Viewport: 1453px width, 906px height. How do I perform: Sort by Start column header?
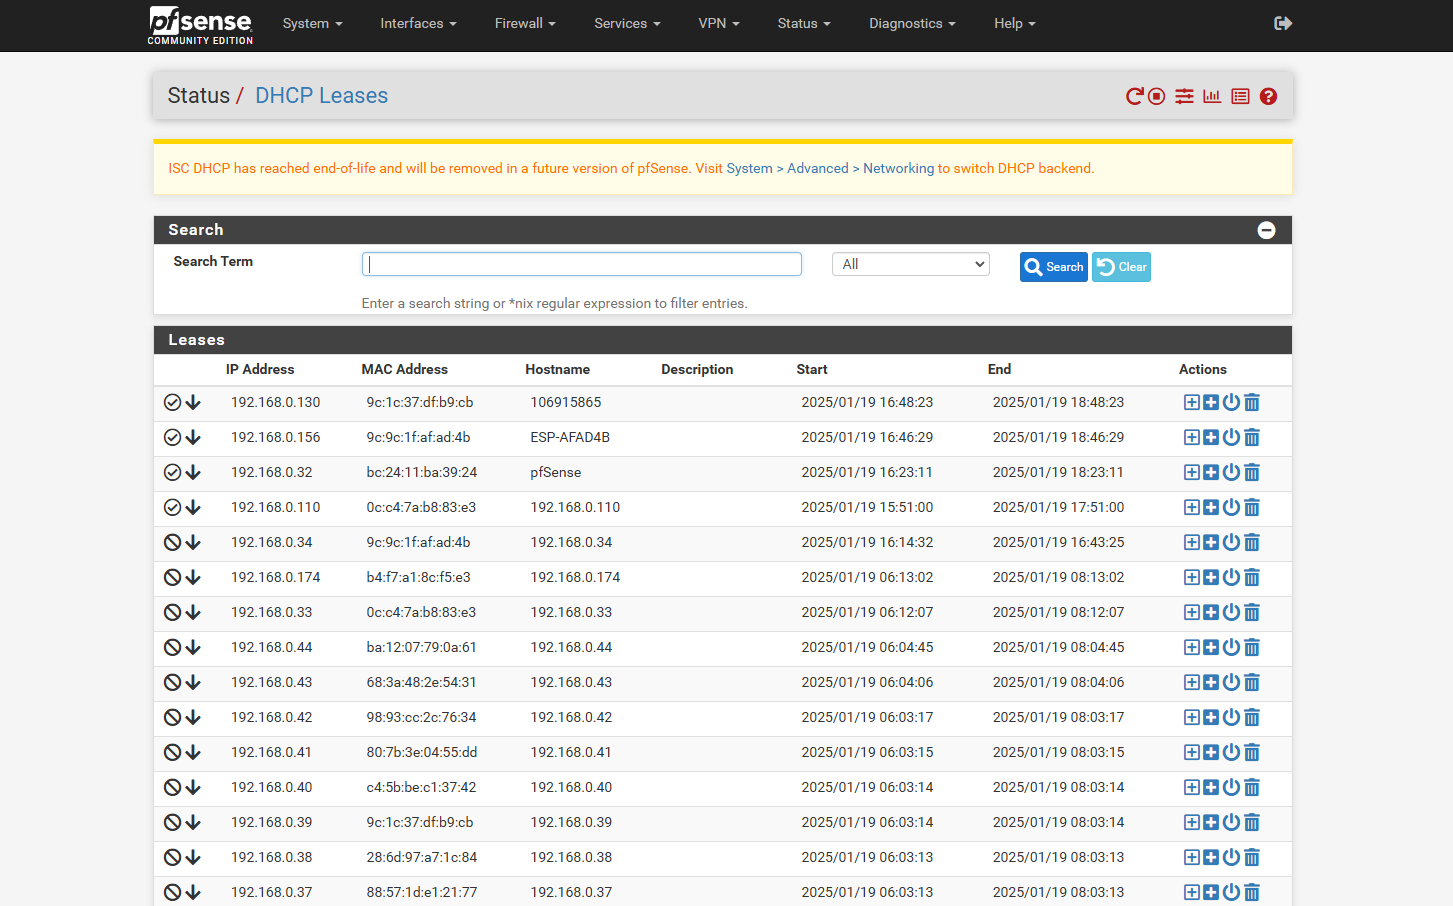click(x=812, y=369)
